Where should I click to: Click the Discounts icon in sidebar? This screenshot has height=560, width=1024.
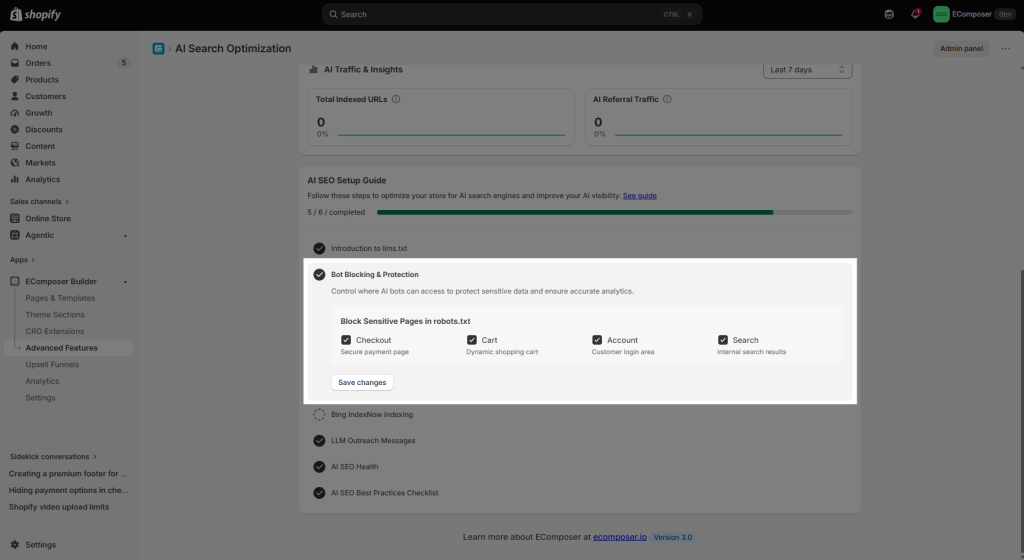point(15,130)
